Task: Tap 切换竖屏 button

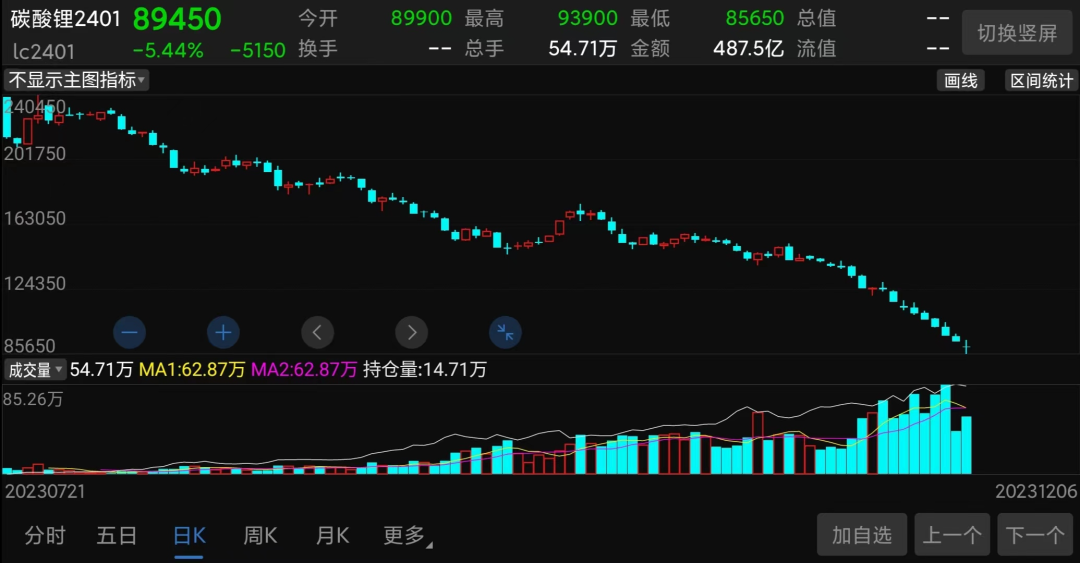Action: point(1017,32)
